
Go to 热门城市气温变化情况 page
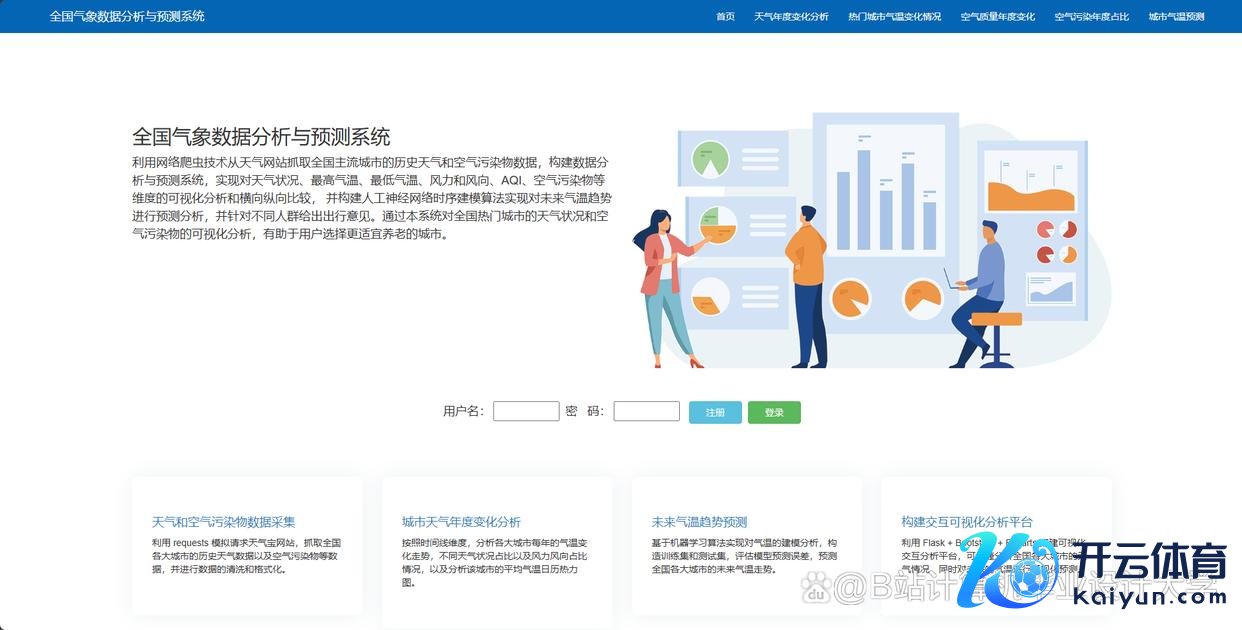click(x=894, y=17)
